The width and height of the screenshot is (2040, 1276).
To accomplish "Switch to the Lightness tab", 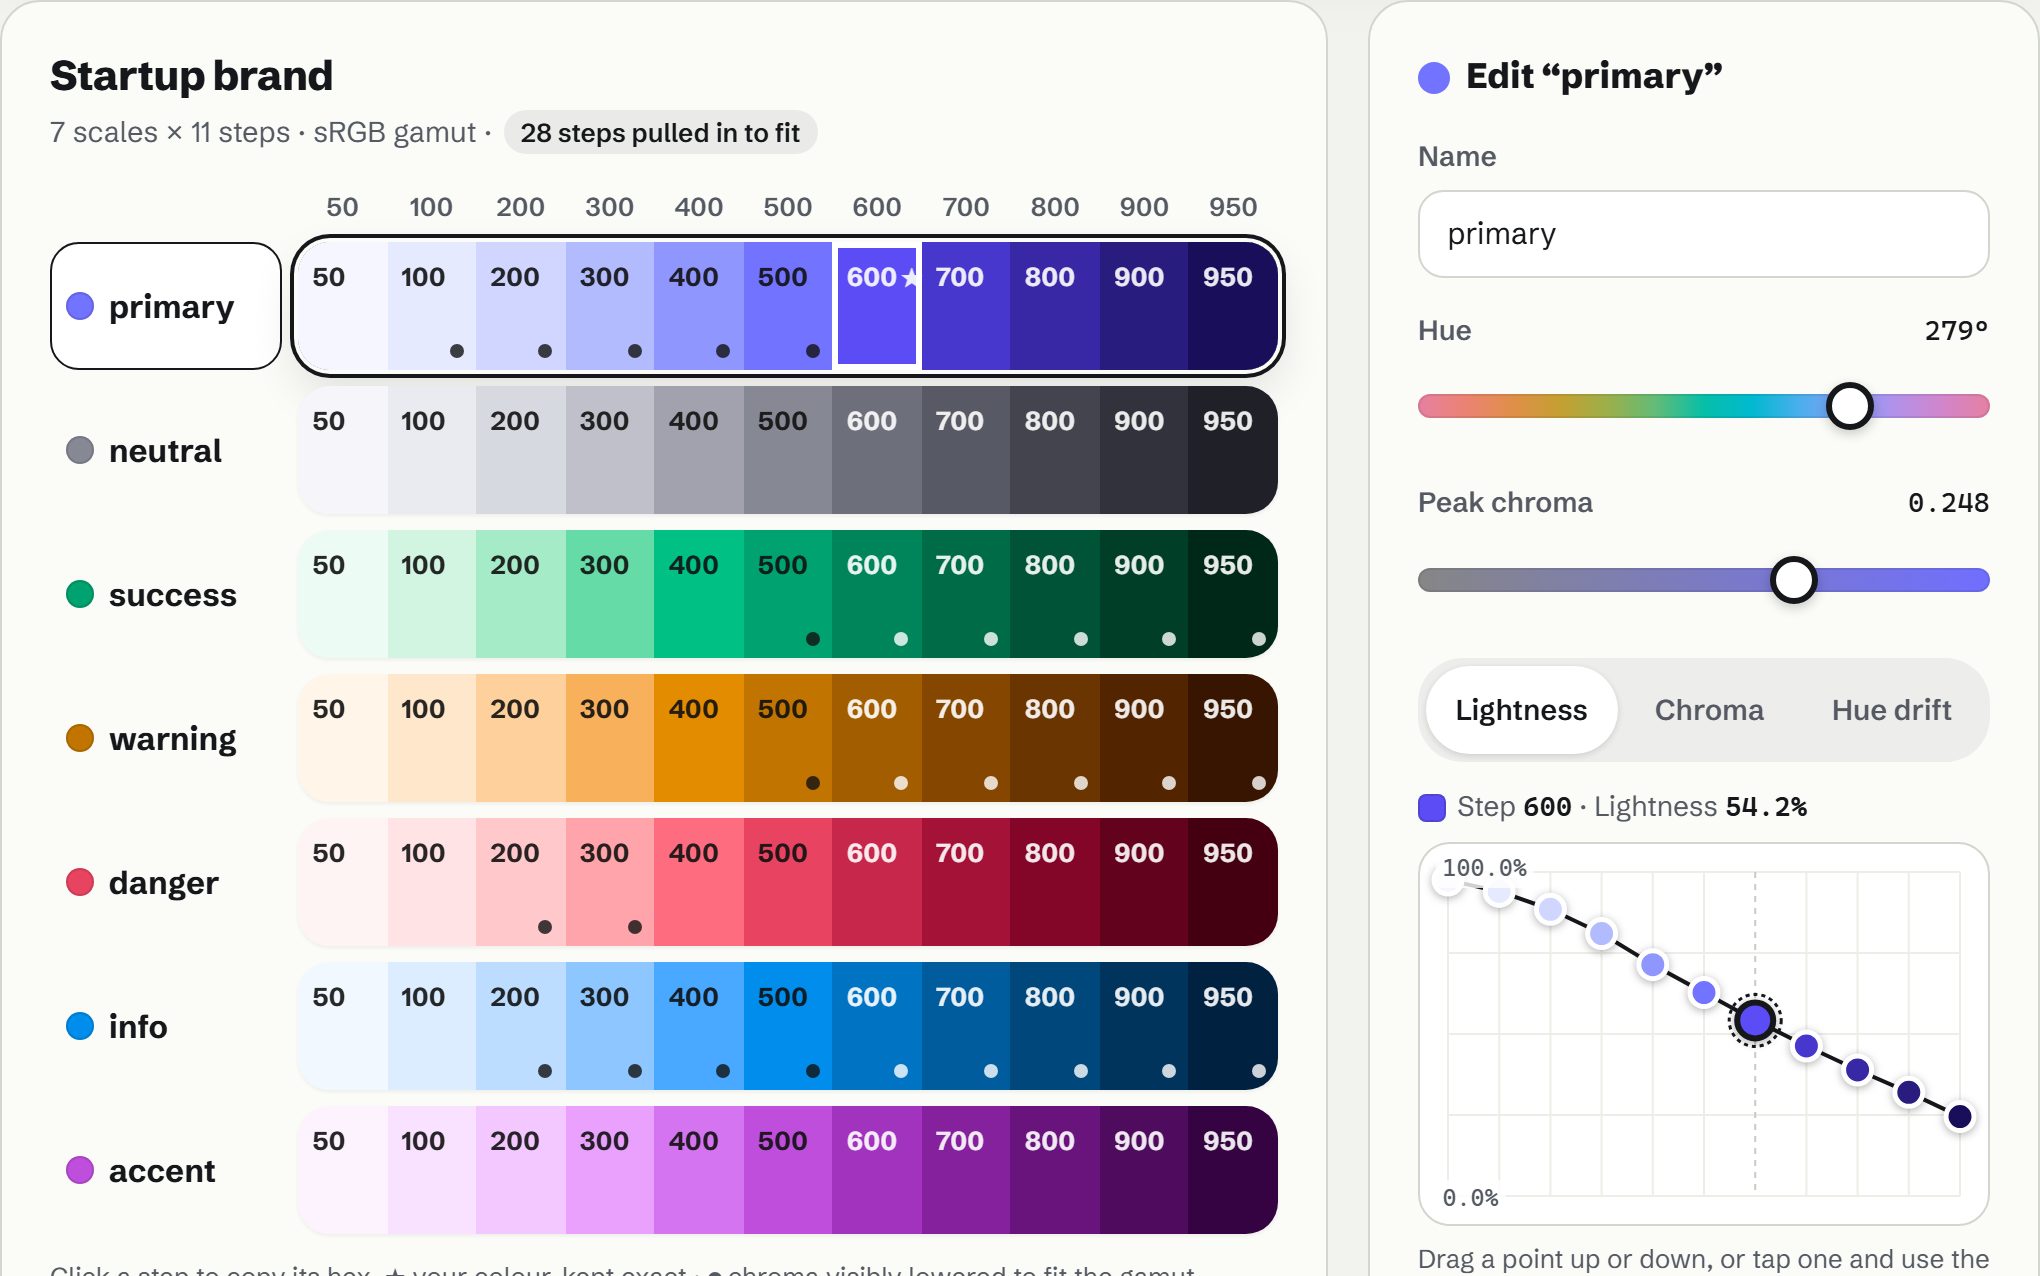I will point(1521,710).
